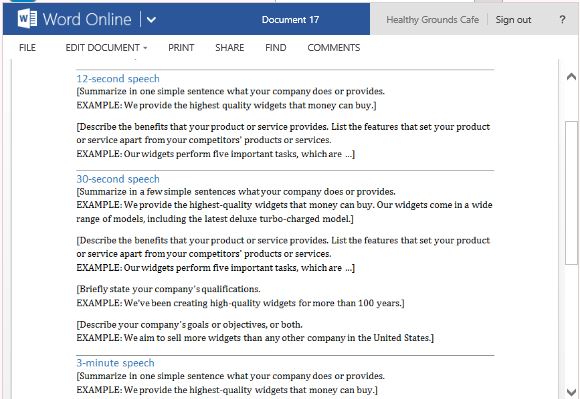The image size is (580, 399).
Task: Open the help question mark icon
Action: pyautogui.click(x=562, y=19)
